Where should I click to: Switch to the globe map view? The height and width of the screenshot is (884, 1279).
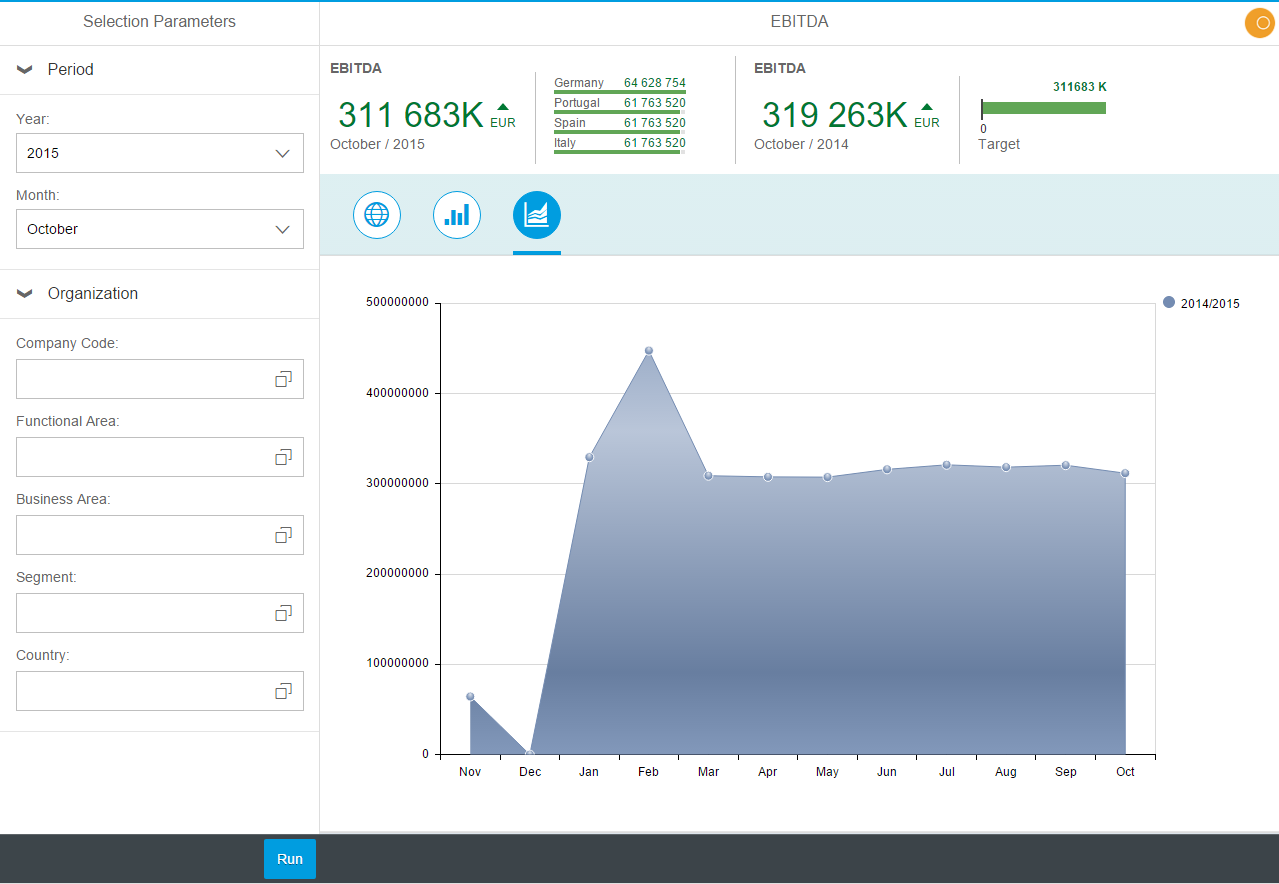pyautogui.click(x=377, y=215)
